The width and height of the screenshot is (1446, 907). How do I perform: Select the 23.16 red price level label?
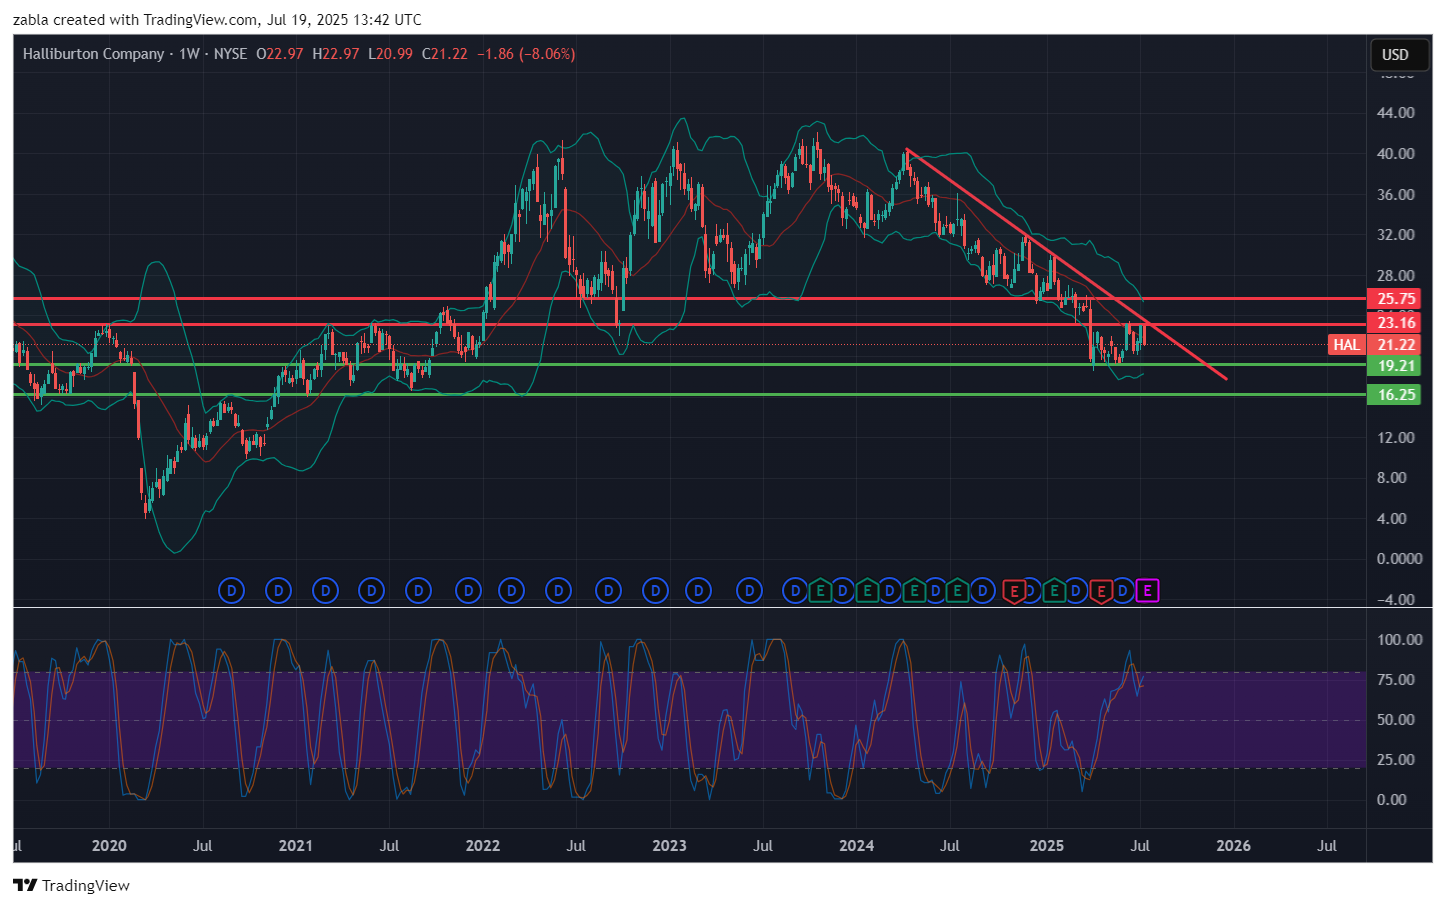(x=1396, y=322)
